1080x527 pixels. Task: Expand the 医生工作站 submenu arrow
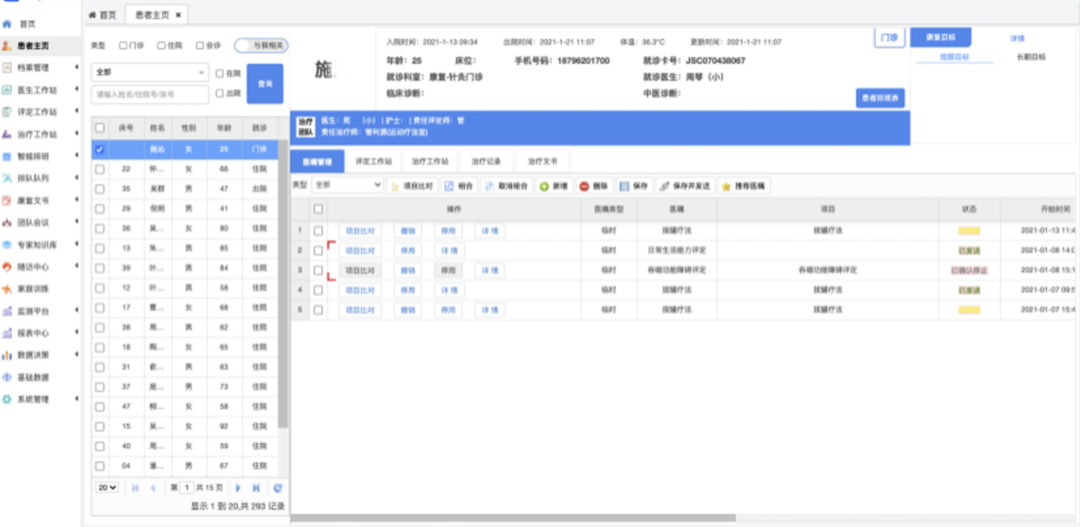tap(76, 90)
